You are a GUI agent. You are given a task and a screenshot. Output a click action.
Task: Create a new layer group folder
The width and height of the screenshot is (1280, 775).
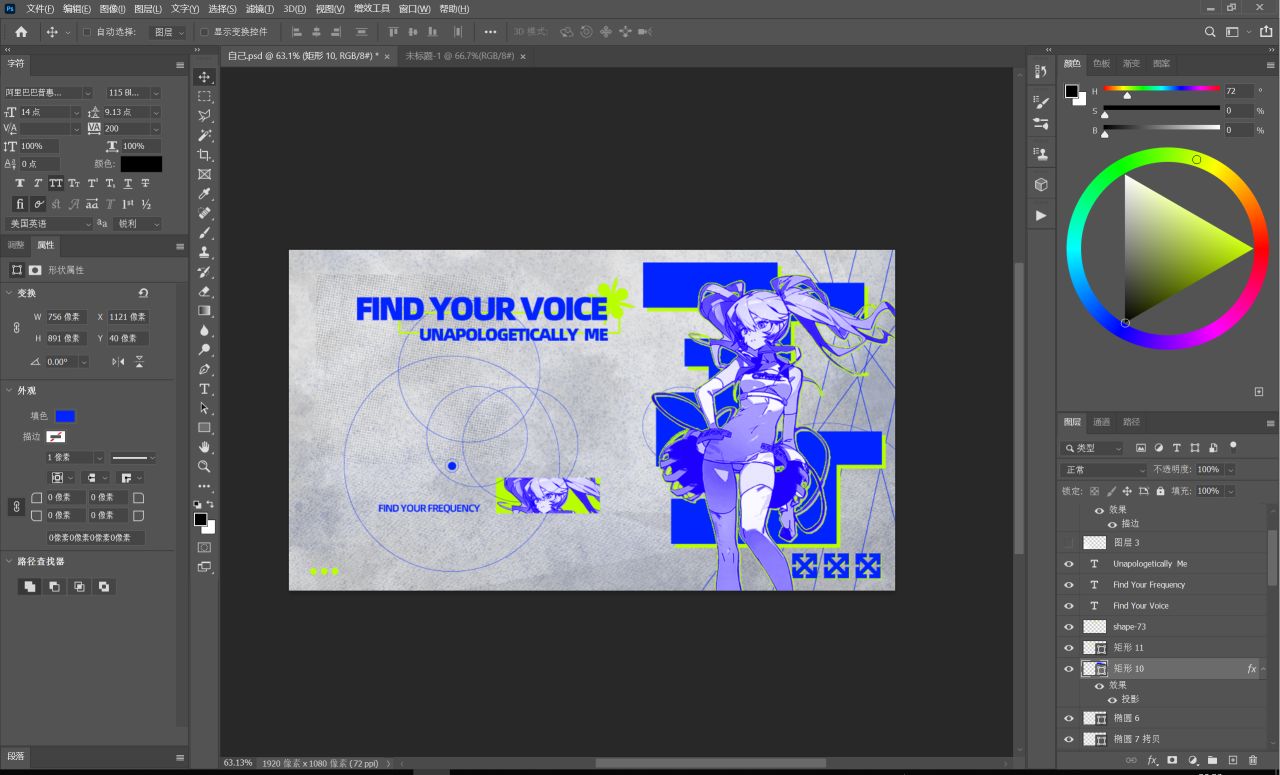tap(1212, 761)
